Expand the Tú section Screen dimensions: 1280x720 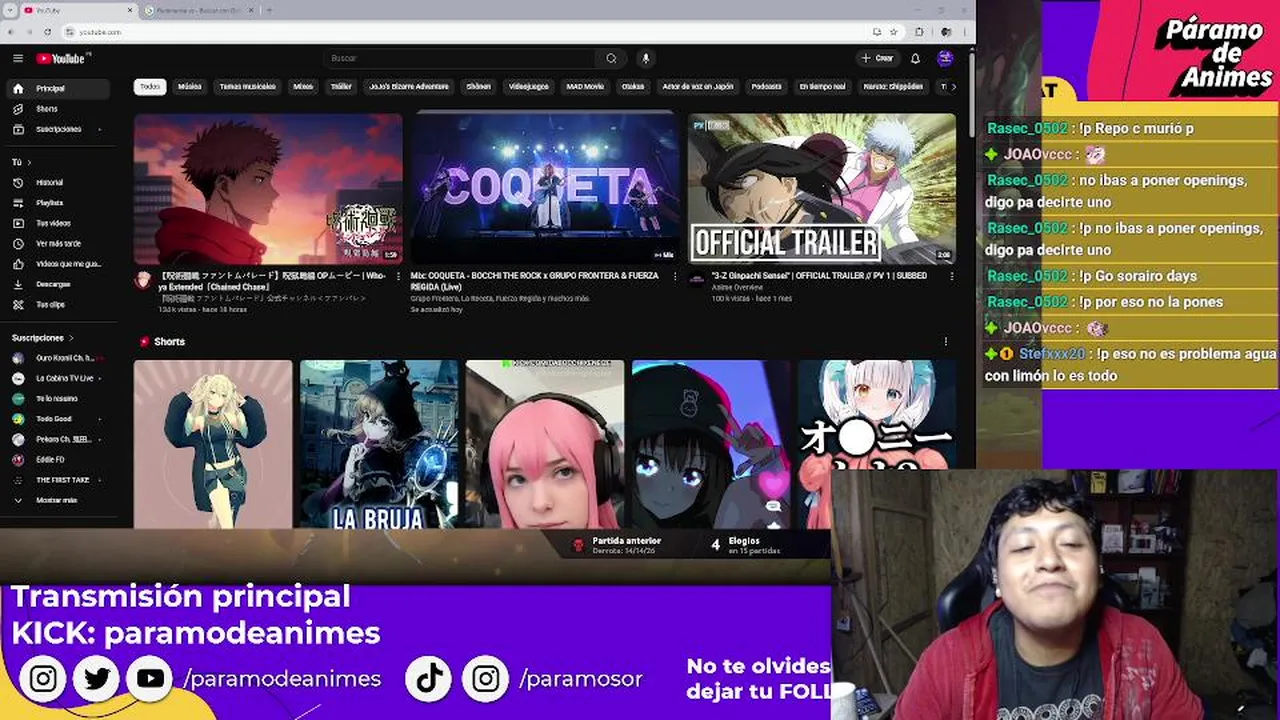[21, 162]
